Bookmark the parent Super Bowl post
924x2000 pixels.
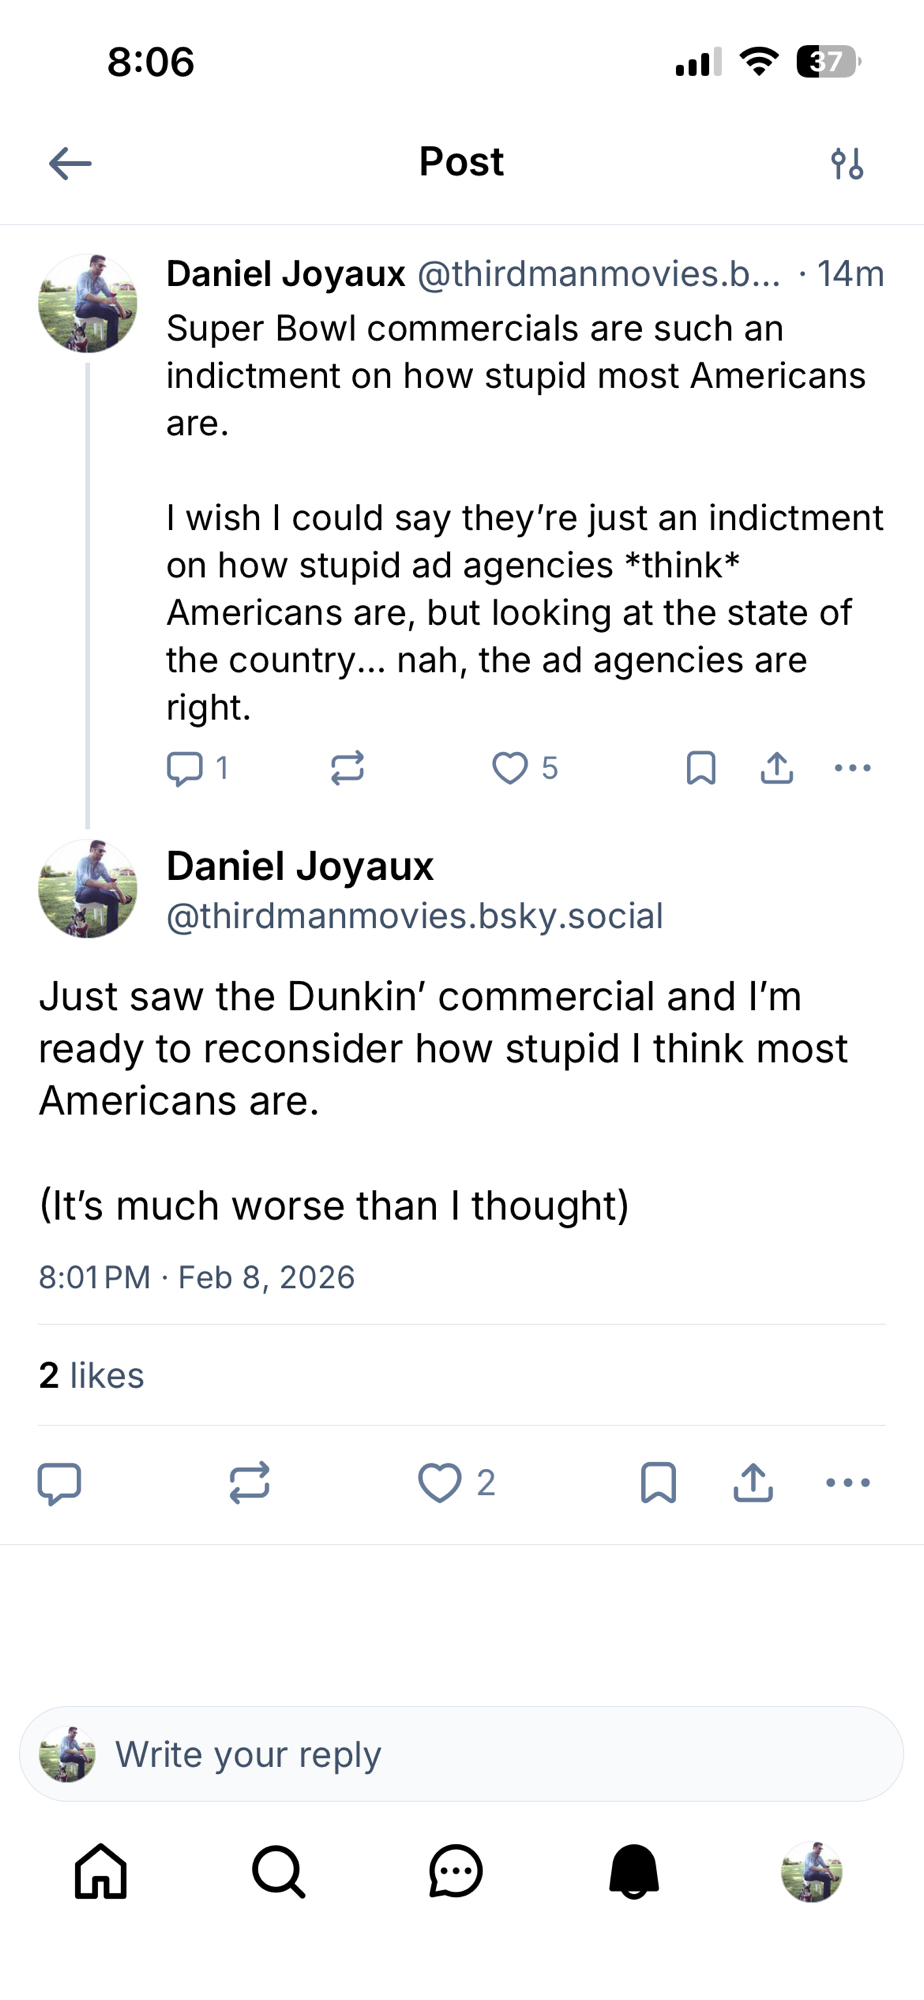point(701,768)
